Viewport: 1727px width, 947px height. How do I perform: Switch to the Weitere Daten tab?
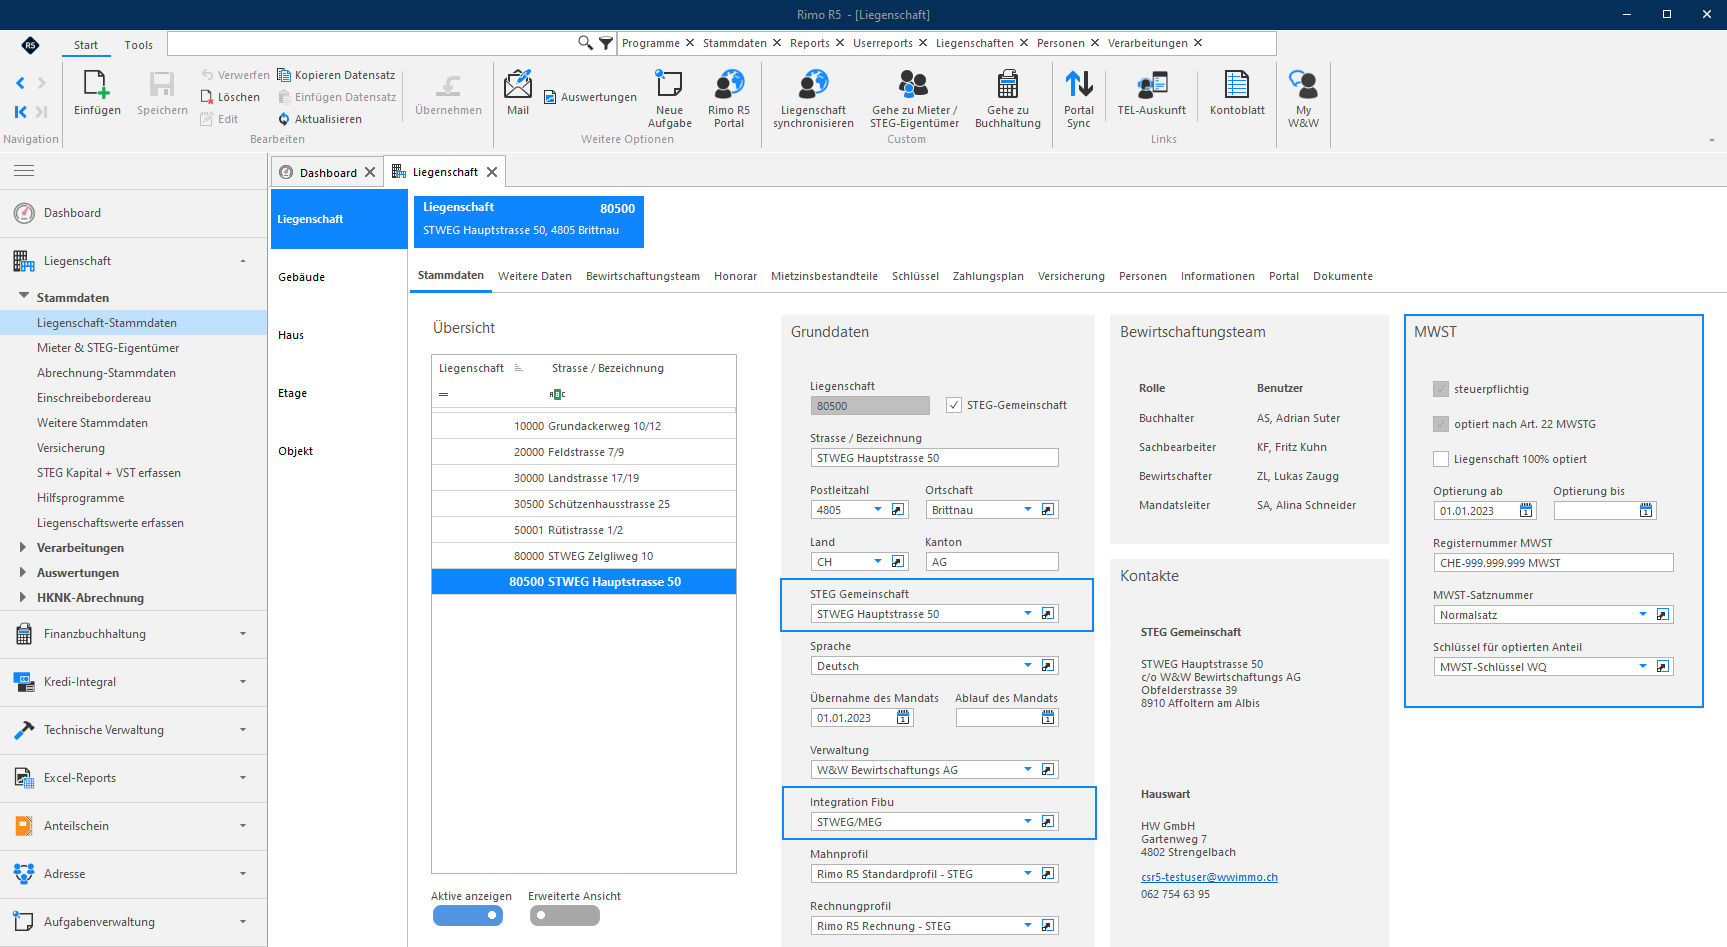click(x=535, y=276)
